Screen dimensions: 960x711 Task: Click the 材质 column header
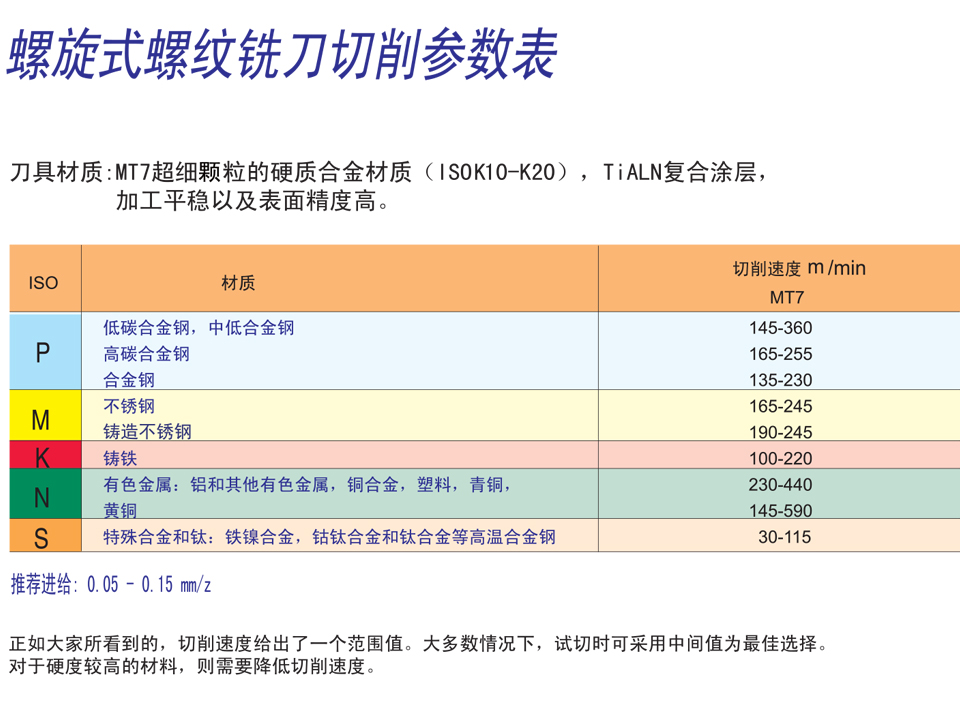(238, 283)
